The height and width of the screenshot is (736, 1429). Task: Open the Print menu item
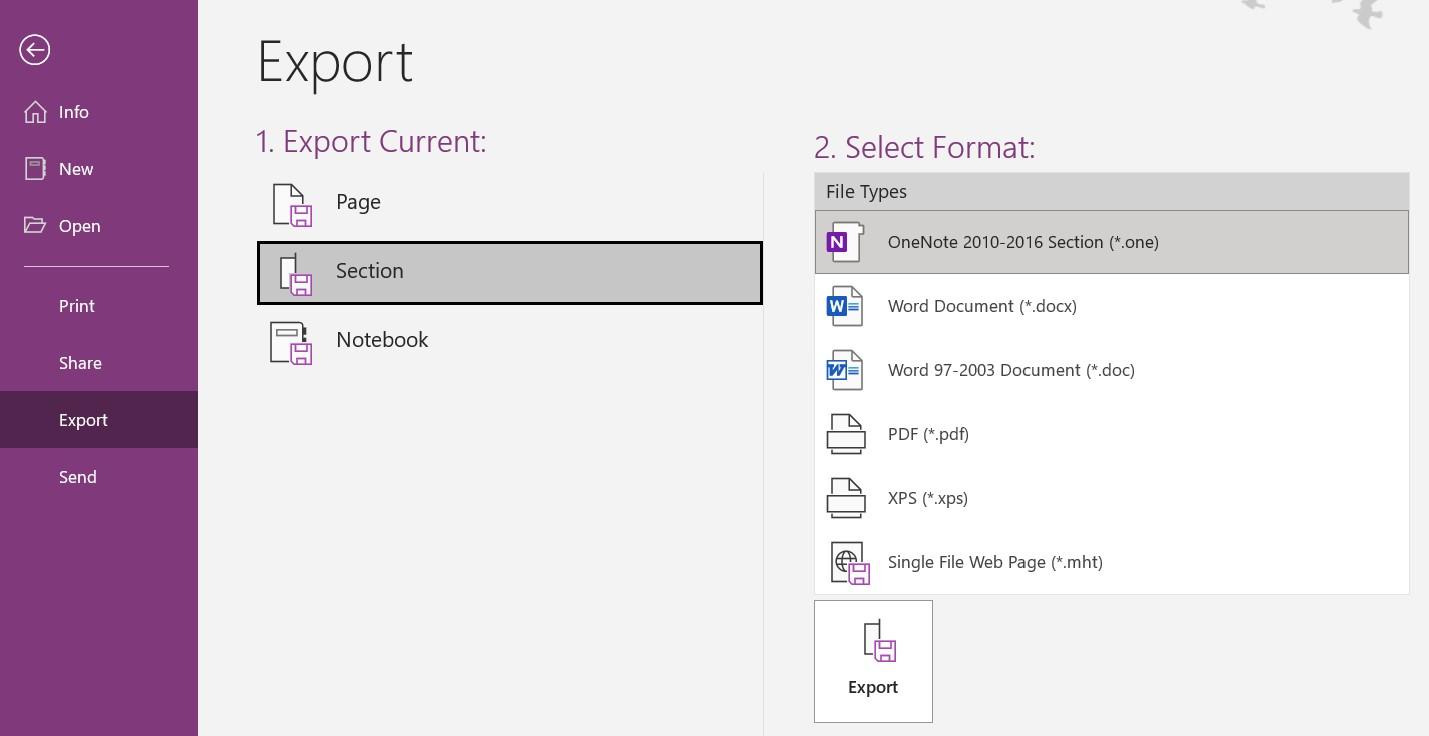[x=77, y=306]
